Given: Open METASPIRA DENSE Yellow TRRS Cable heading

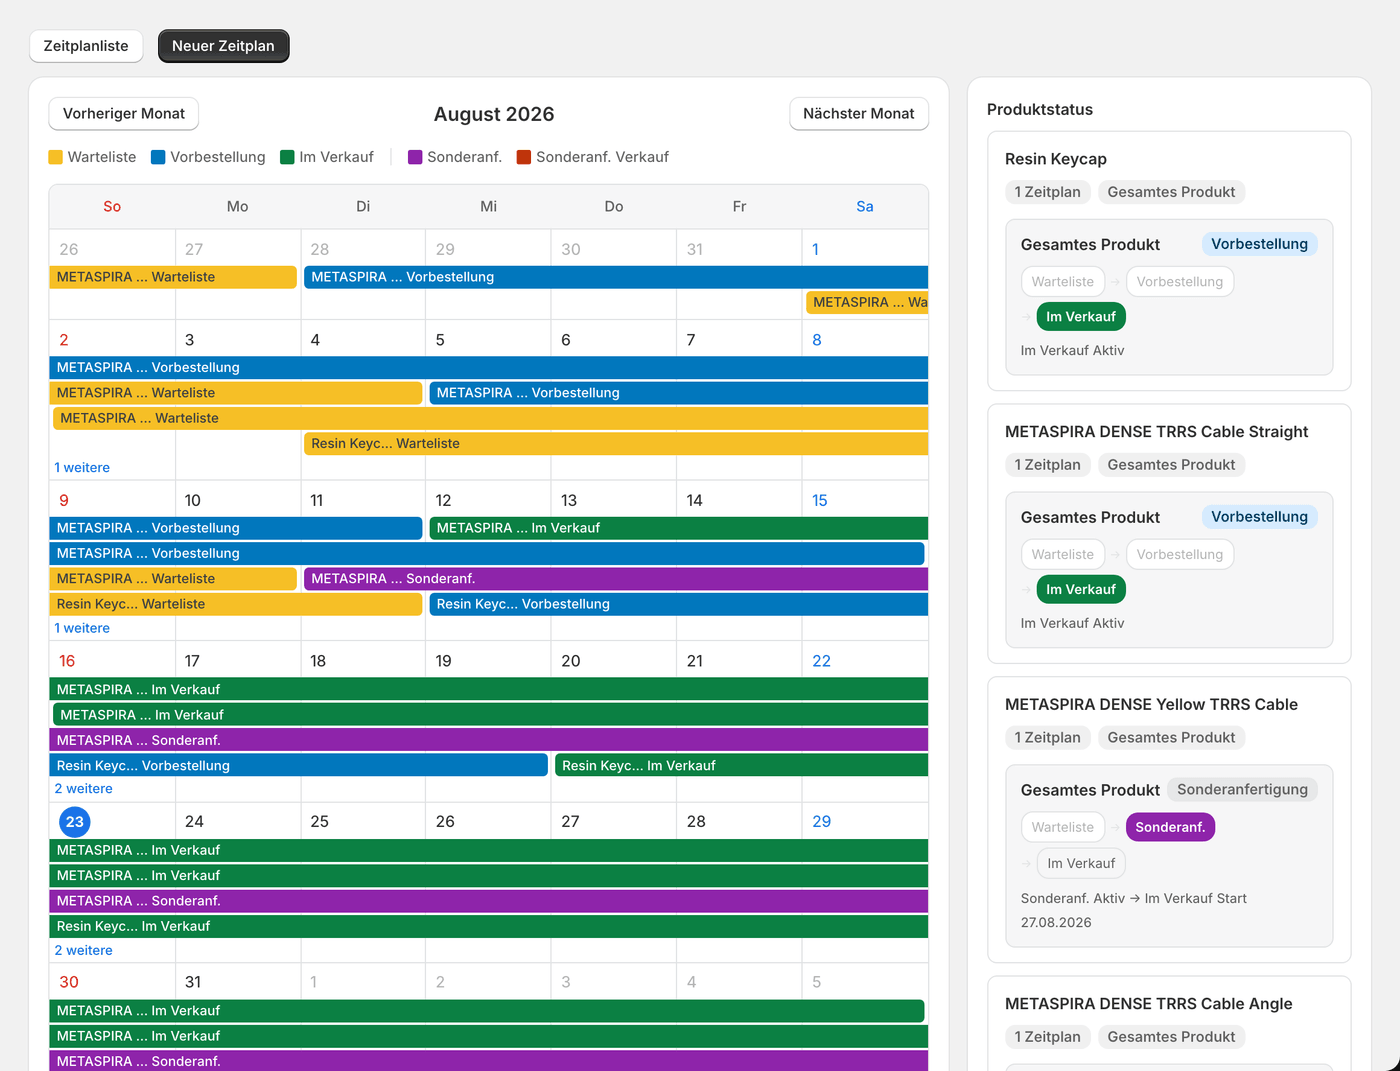Looking at the screenshot, I should [1151, 705].
